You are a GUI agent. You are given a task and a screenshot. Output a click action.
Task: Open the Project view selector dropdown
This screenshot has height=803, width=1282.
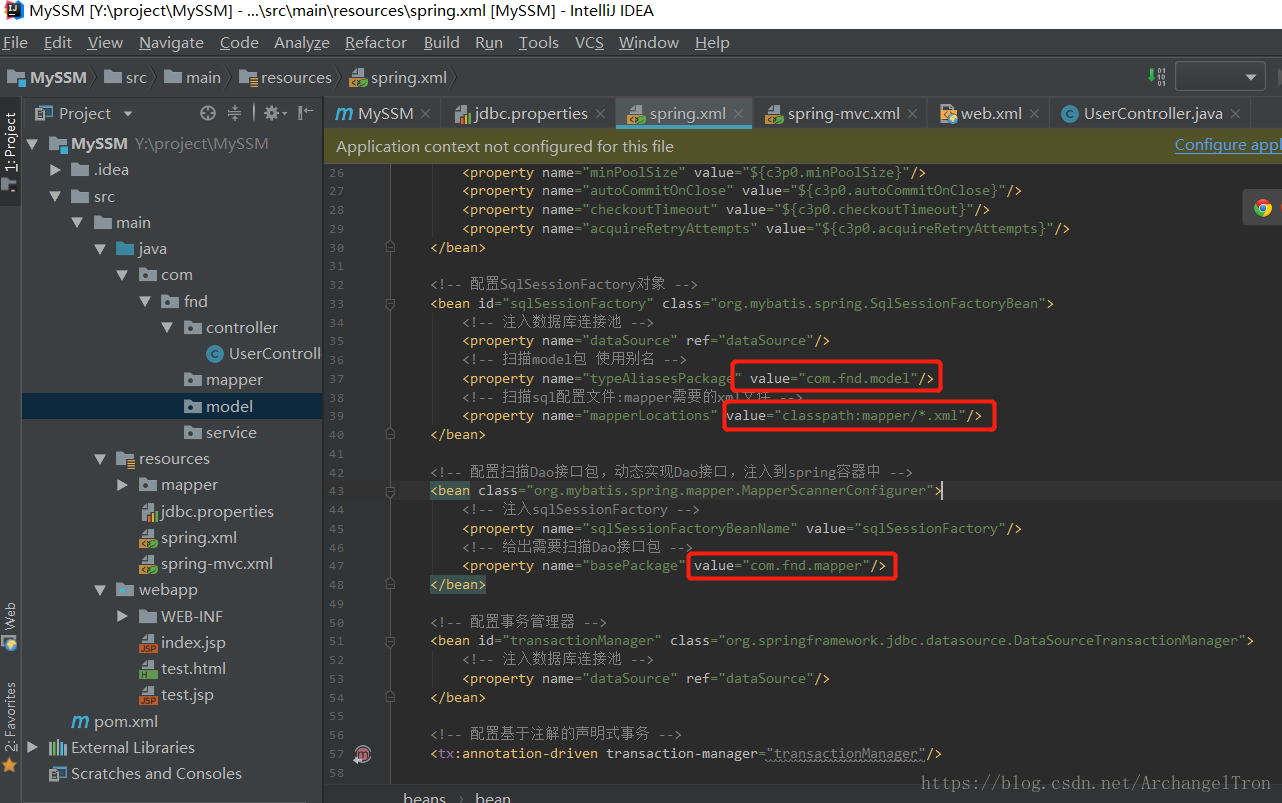point(127,114)
